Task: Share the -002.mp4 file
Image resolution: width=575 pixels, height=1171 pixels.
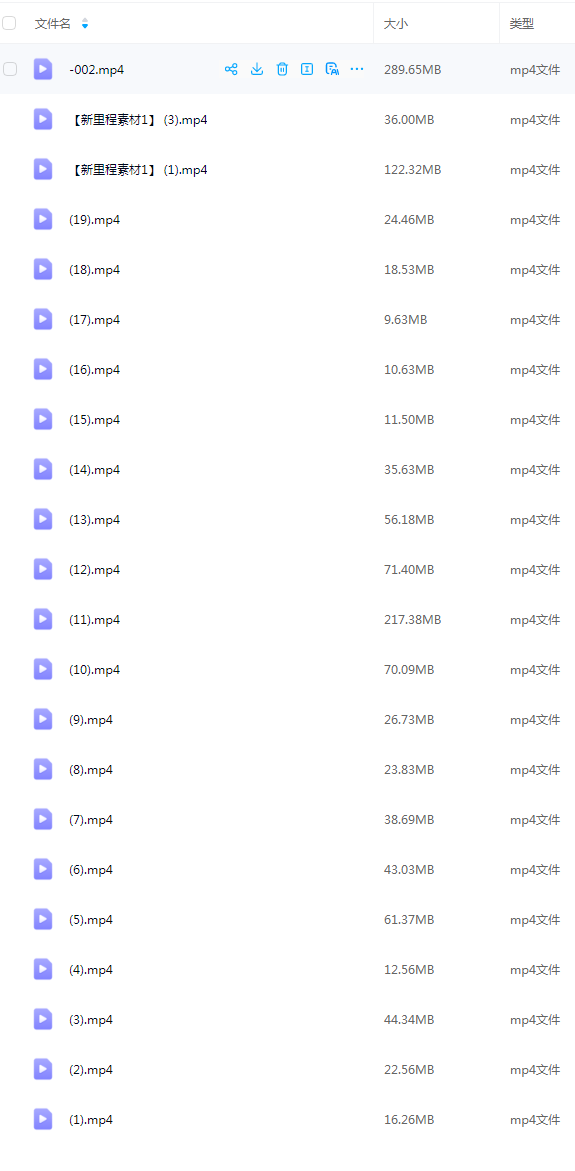Action: pyautogui.click(x=231, y=69)
